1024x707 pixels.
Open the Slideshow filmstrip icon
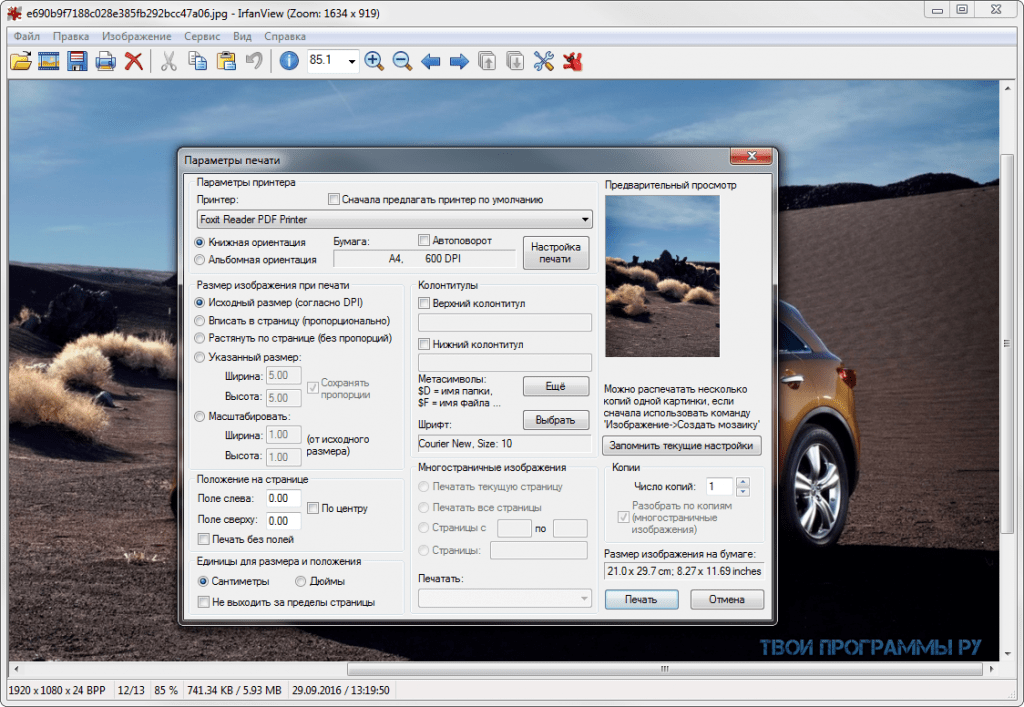(48, 62)
